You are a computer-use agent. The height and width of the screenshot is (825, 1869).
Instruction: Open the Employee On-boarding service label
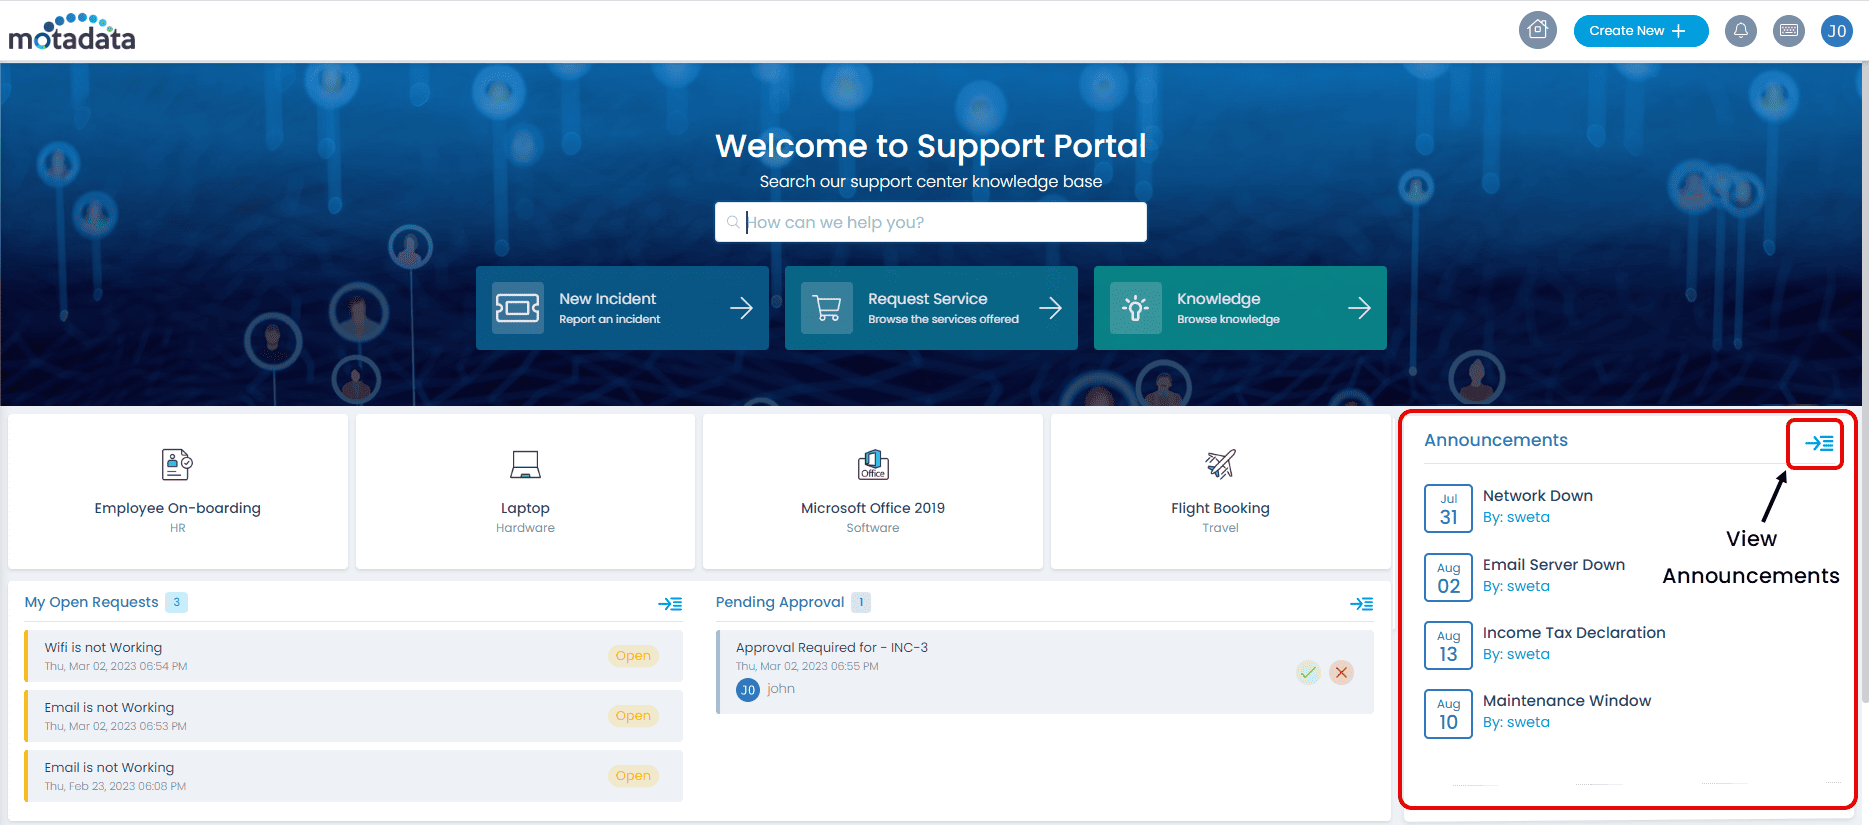pos(177,508)
